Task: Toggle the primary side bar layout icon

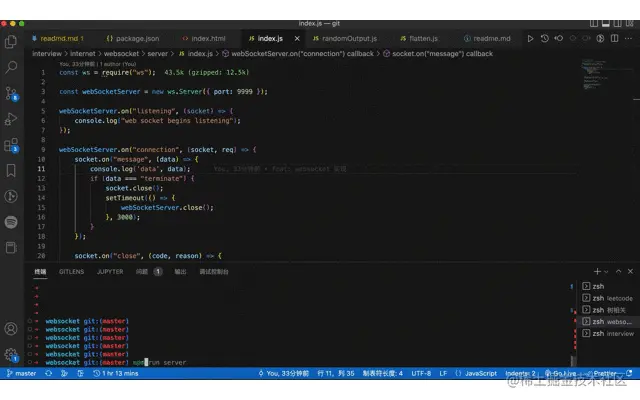Action: 594,24
